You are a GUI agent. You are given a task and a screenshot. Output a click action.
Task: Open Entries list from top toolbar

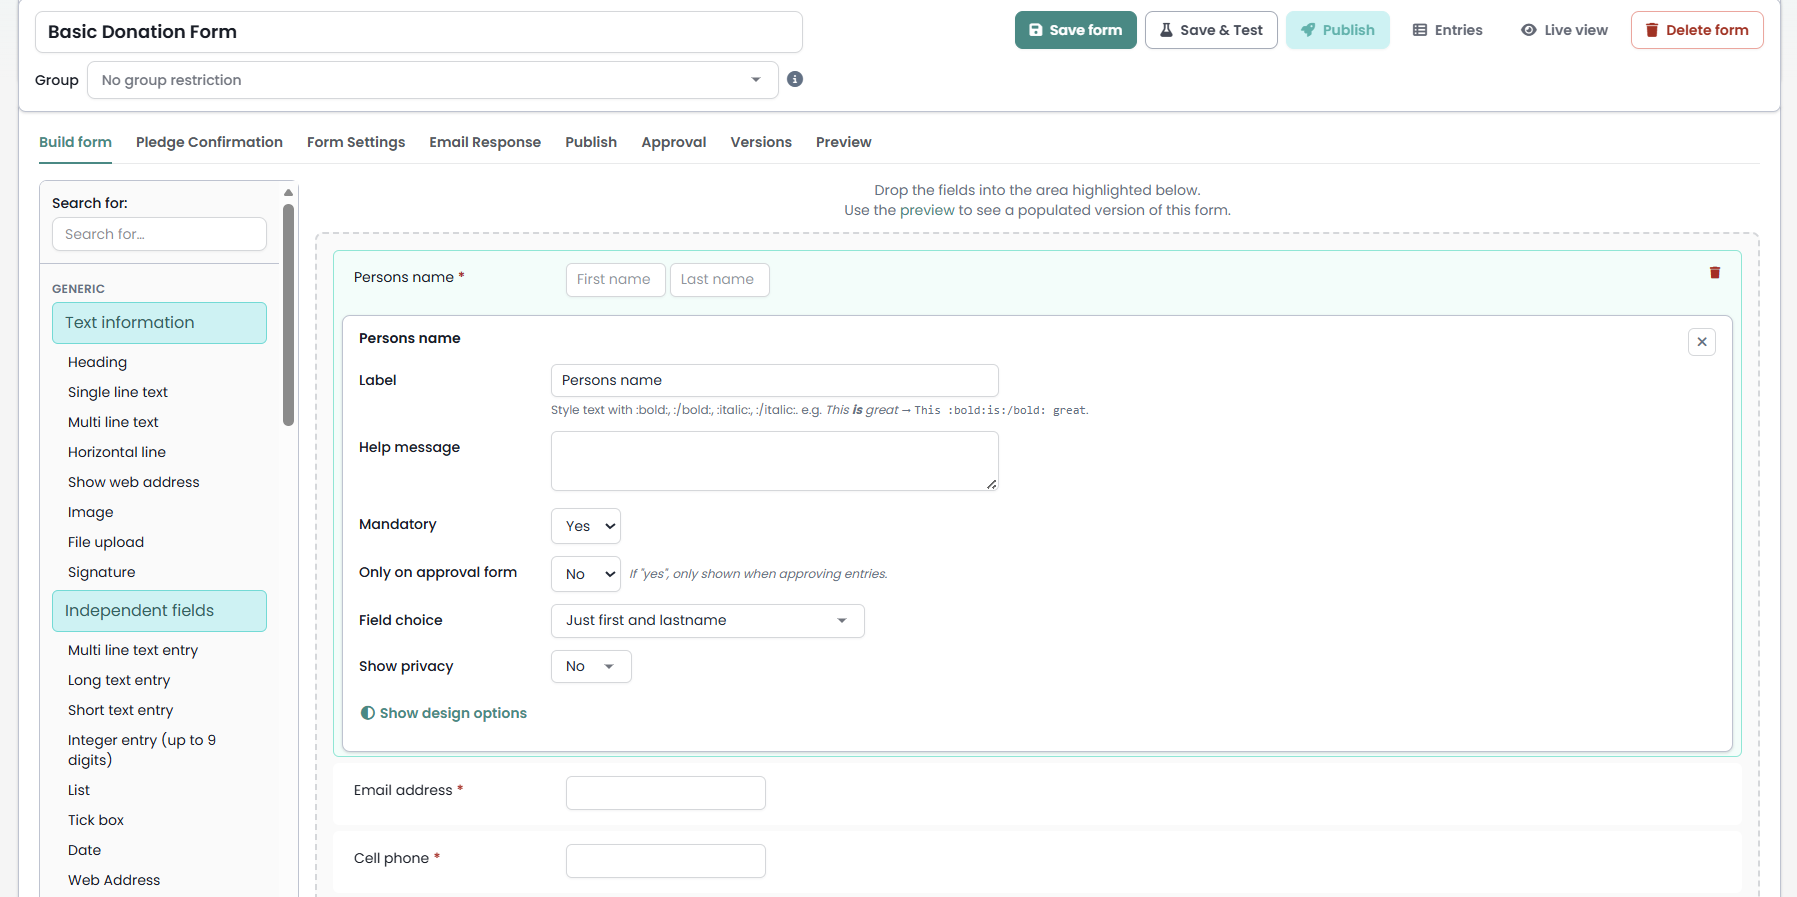coord(1447,30)
